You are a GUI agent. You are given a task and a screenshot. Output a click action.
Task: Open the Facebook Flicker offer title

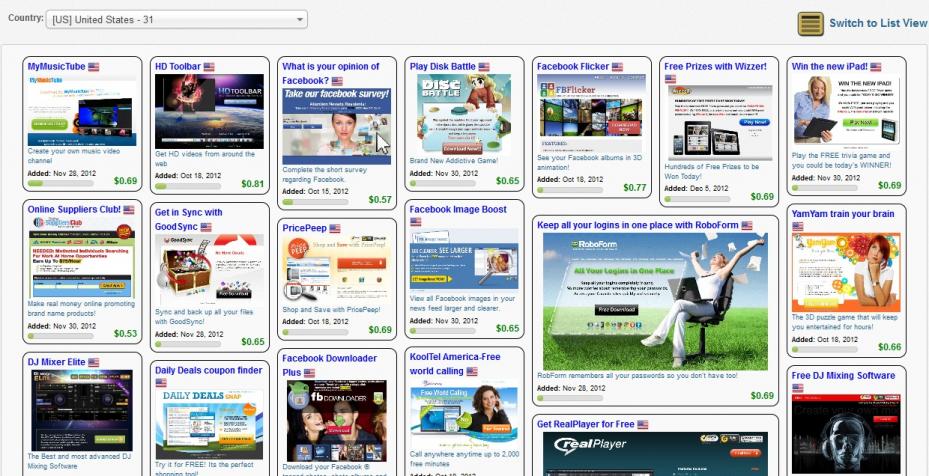pos(573,66)
